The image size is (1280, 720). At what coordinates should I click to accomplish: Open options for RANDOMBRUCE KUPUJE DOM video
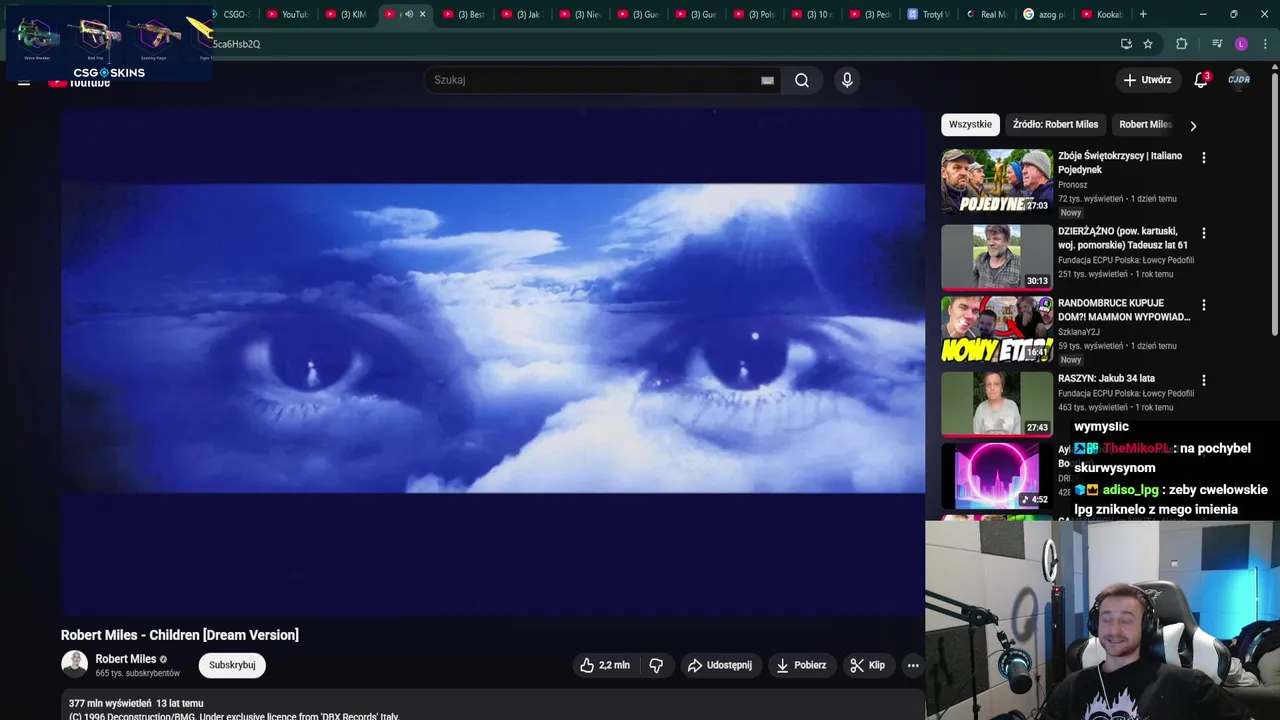coord(1204,305)
